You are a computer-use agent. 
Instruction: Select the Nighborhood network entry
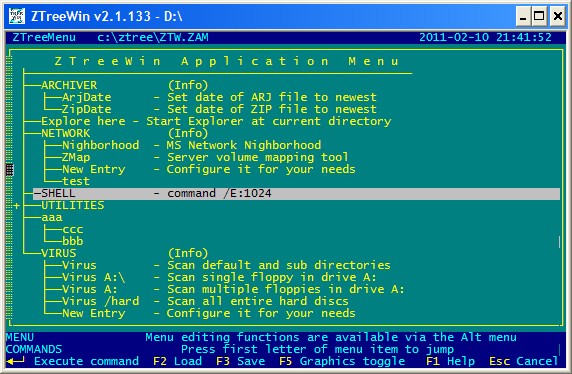tap(100, 145)
